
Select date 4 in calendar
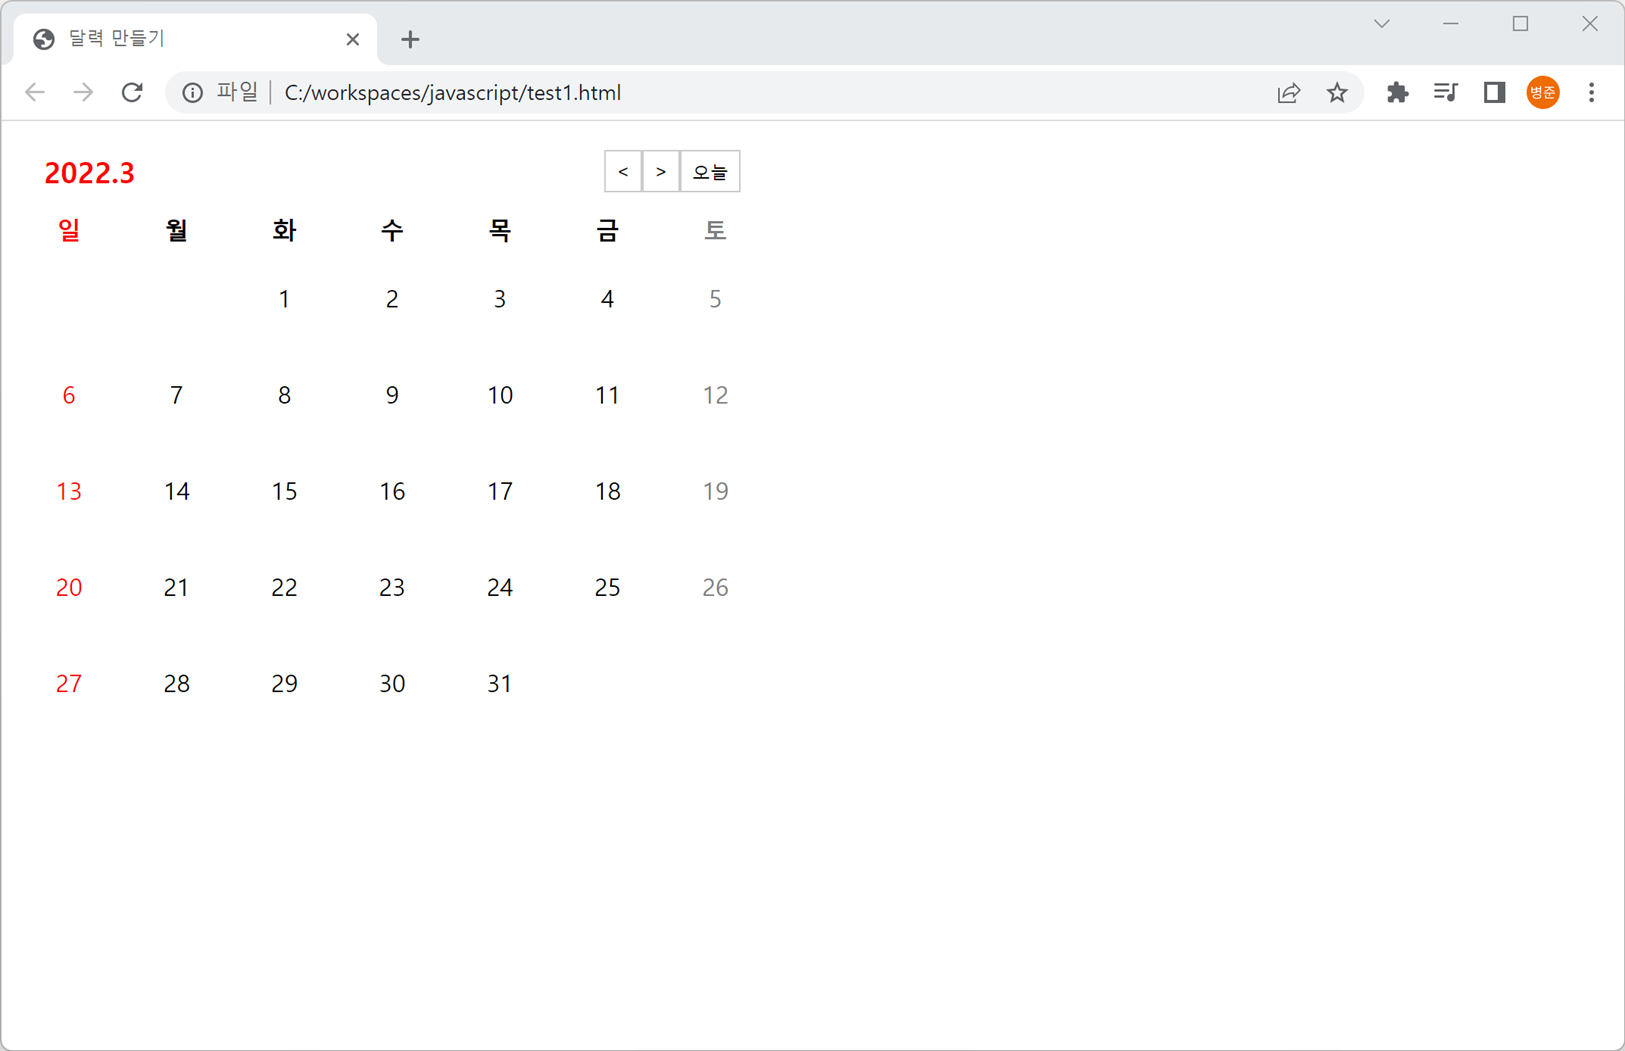pos(607,299)
